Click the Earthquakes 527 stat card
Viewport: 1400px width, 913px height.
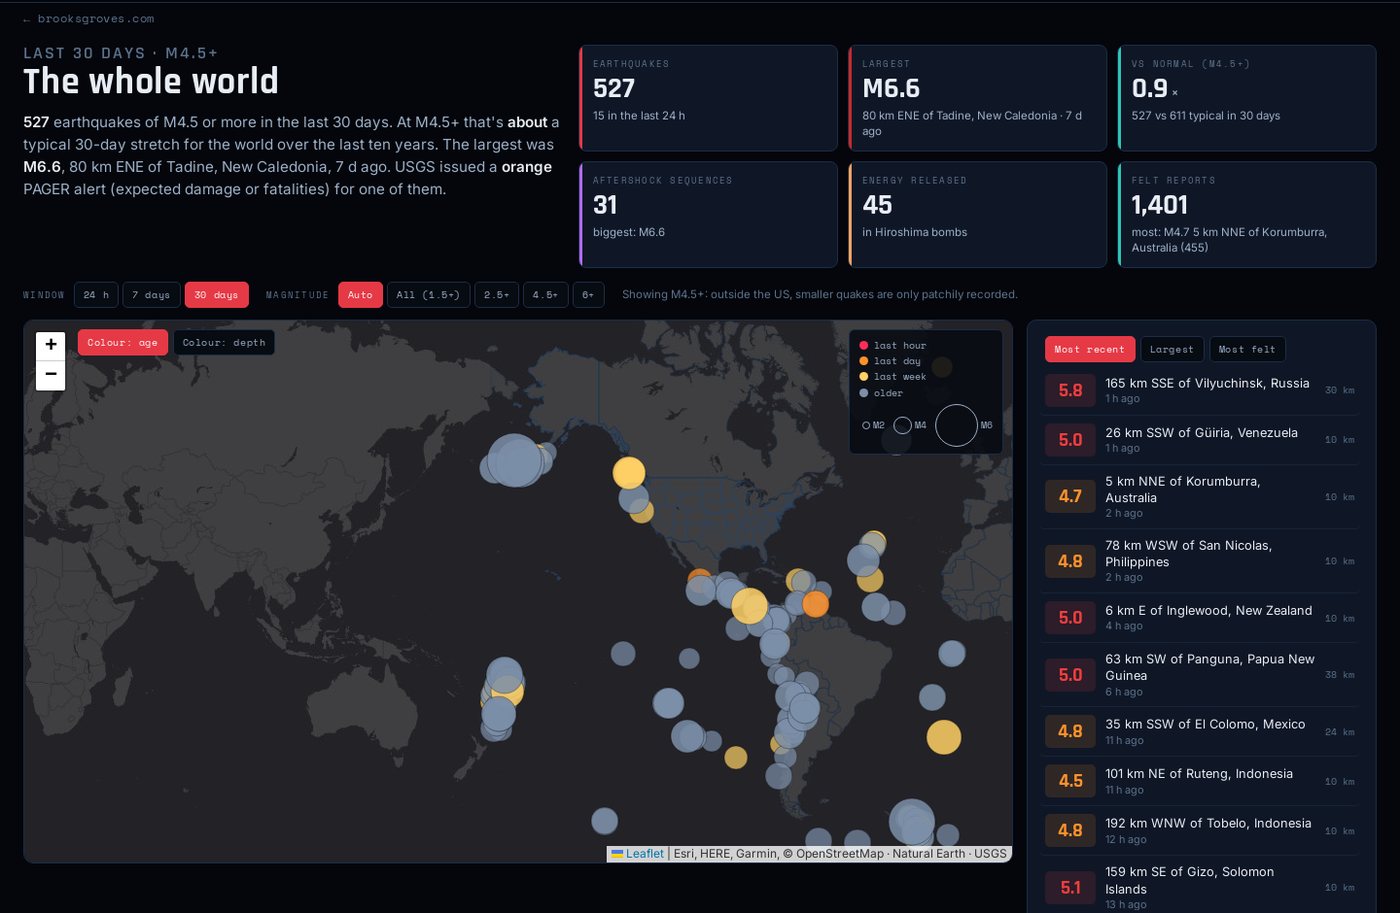pos(708,98)
